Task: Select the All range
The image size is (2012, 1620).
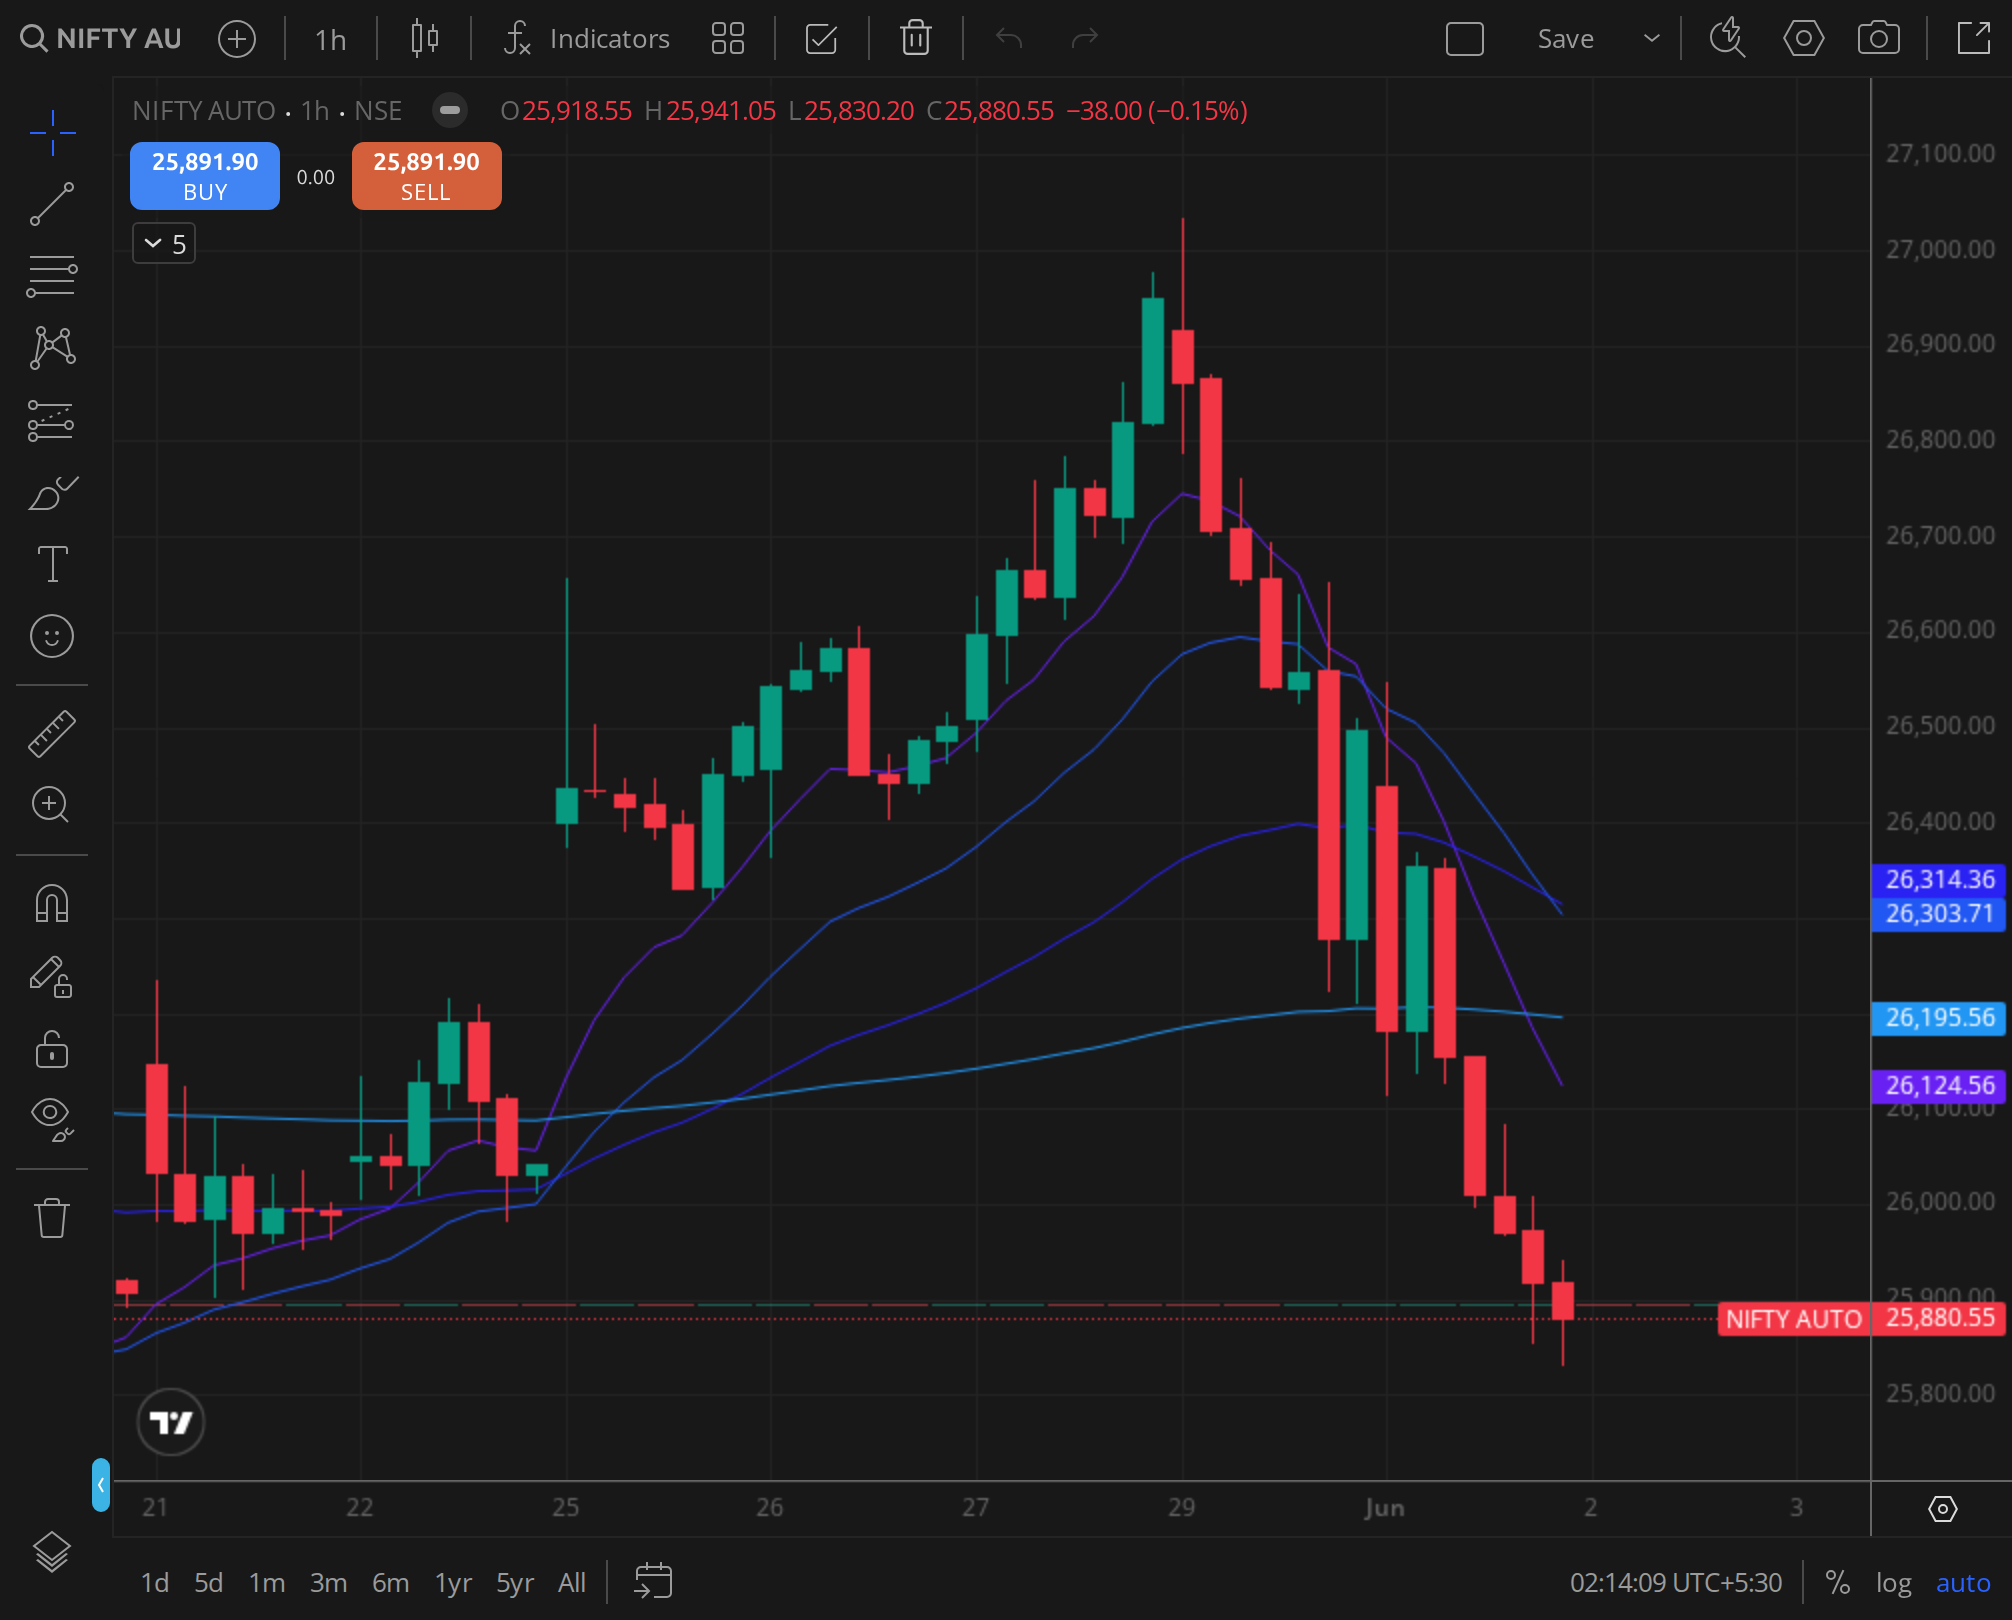Action: point(572,1583)
